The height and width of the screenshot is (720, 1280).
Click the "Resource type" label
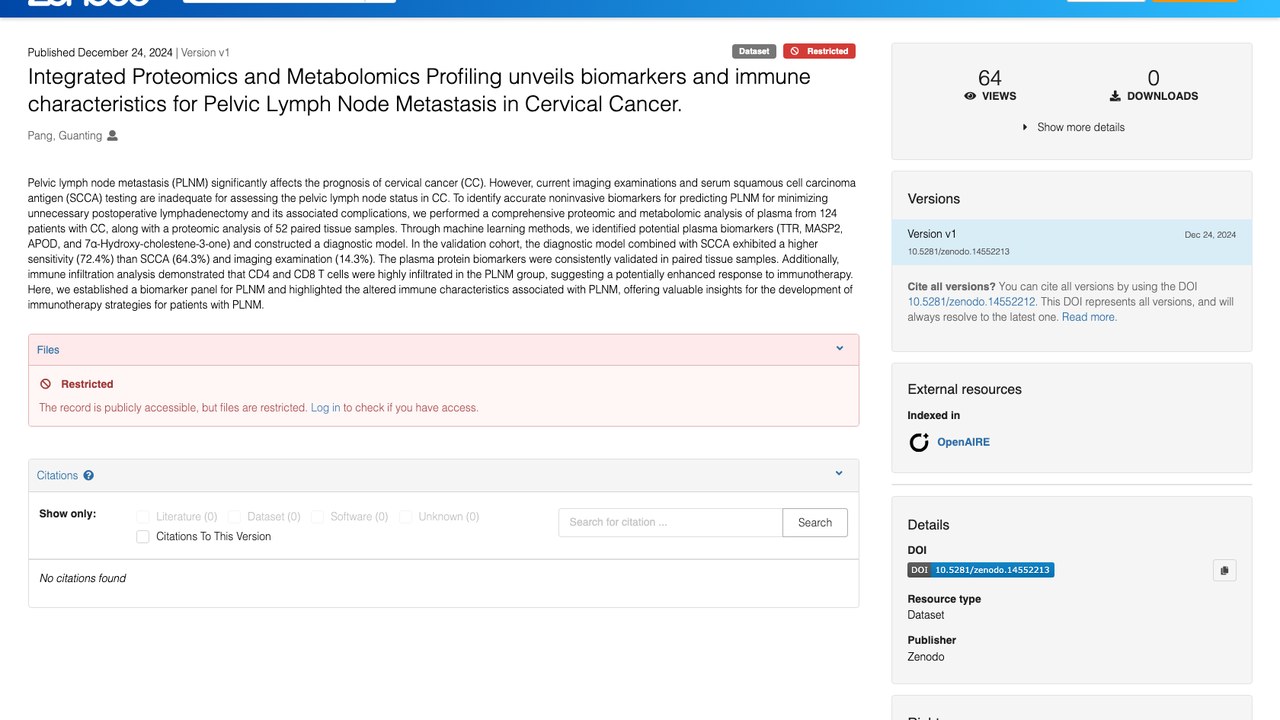point(944,599)
